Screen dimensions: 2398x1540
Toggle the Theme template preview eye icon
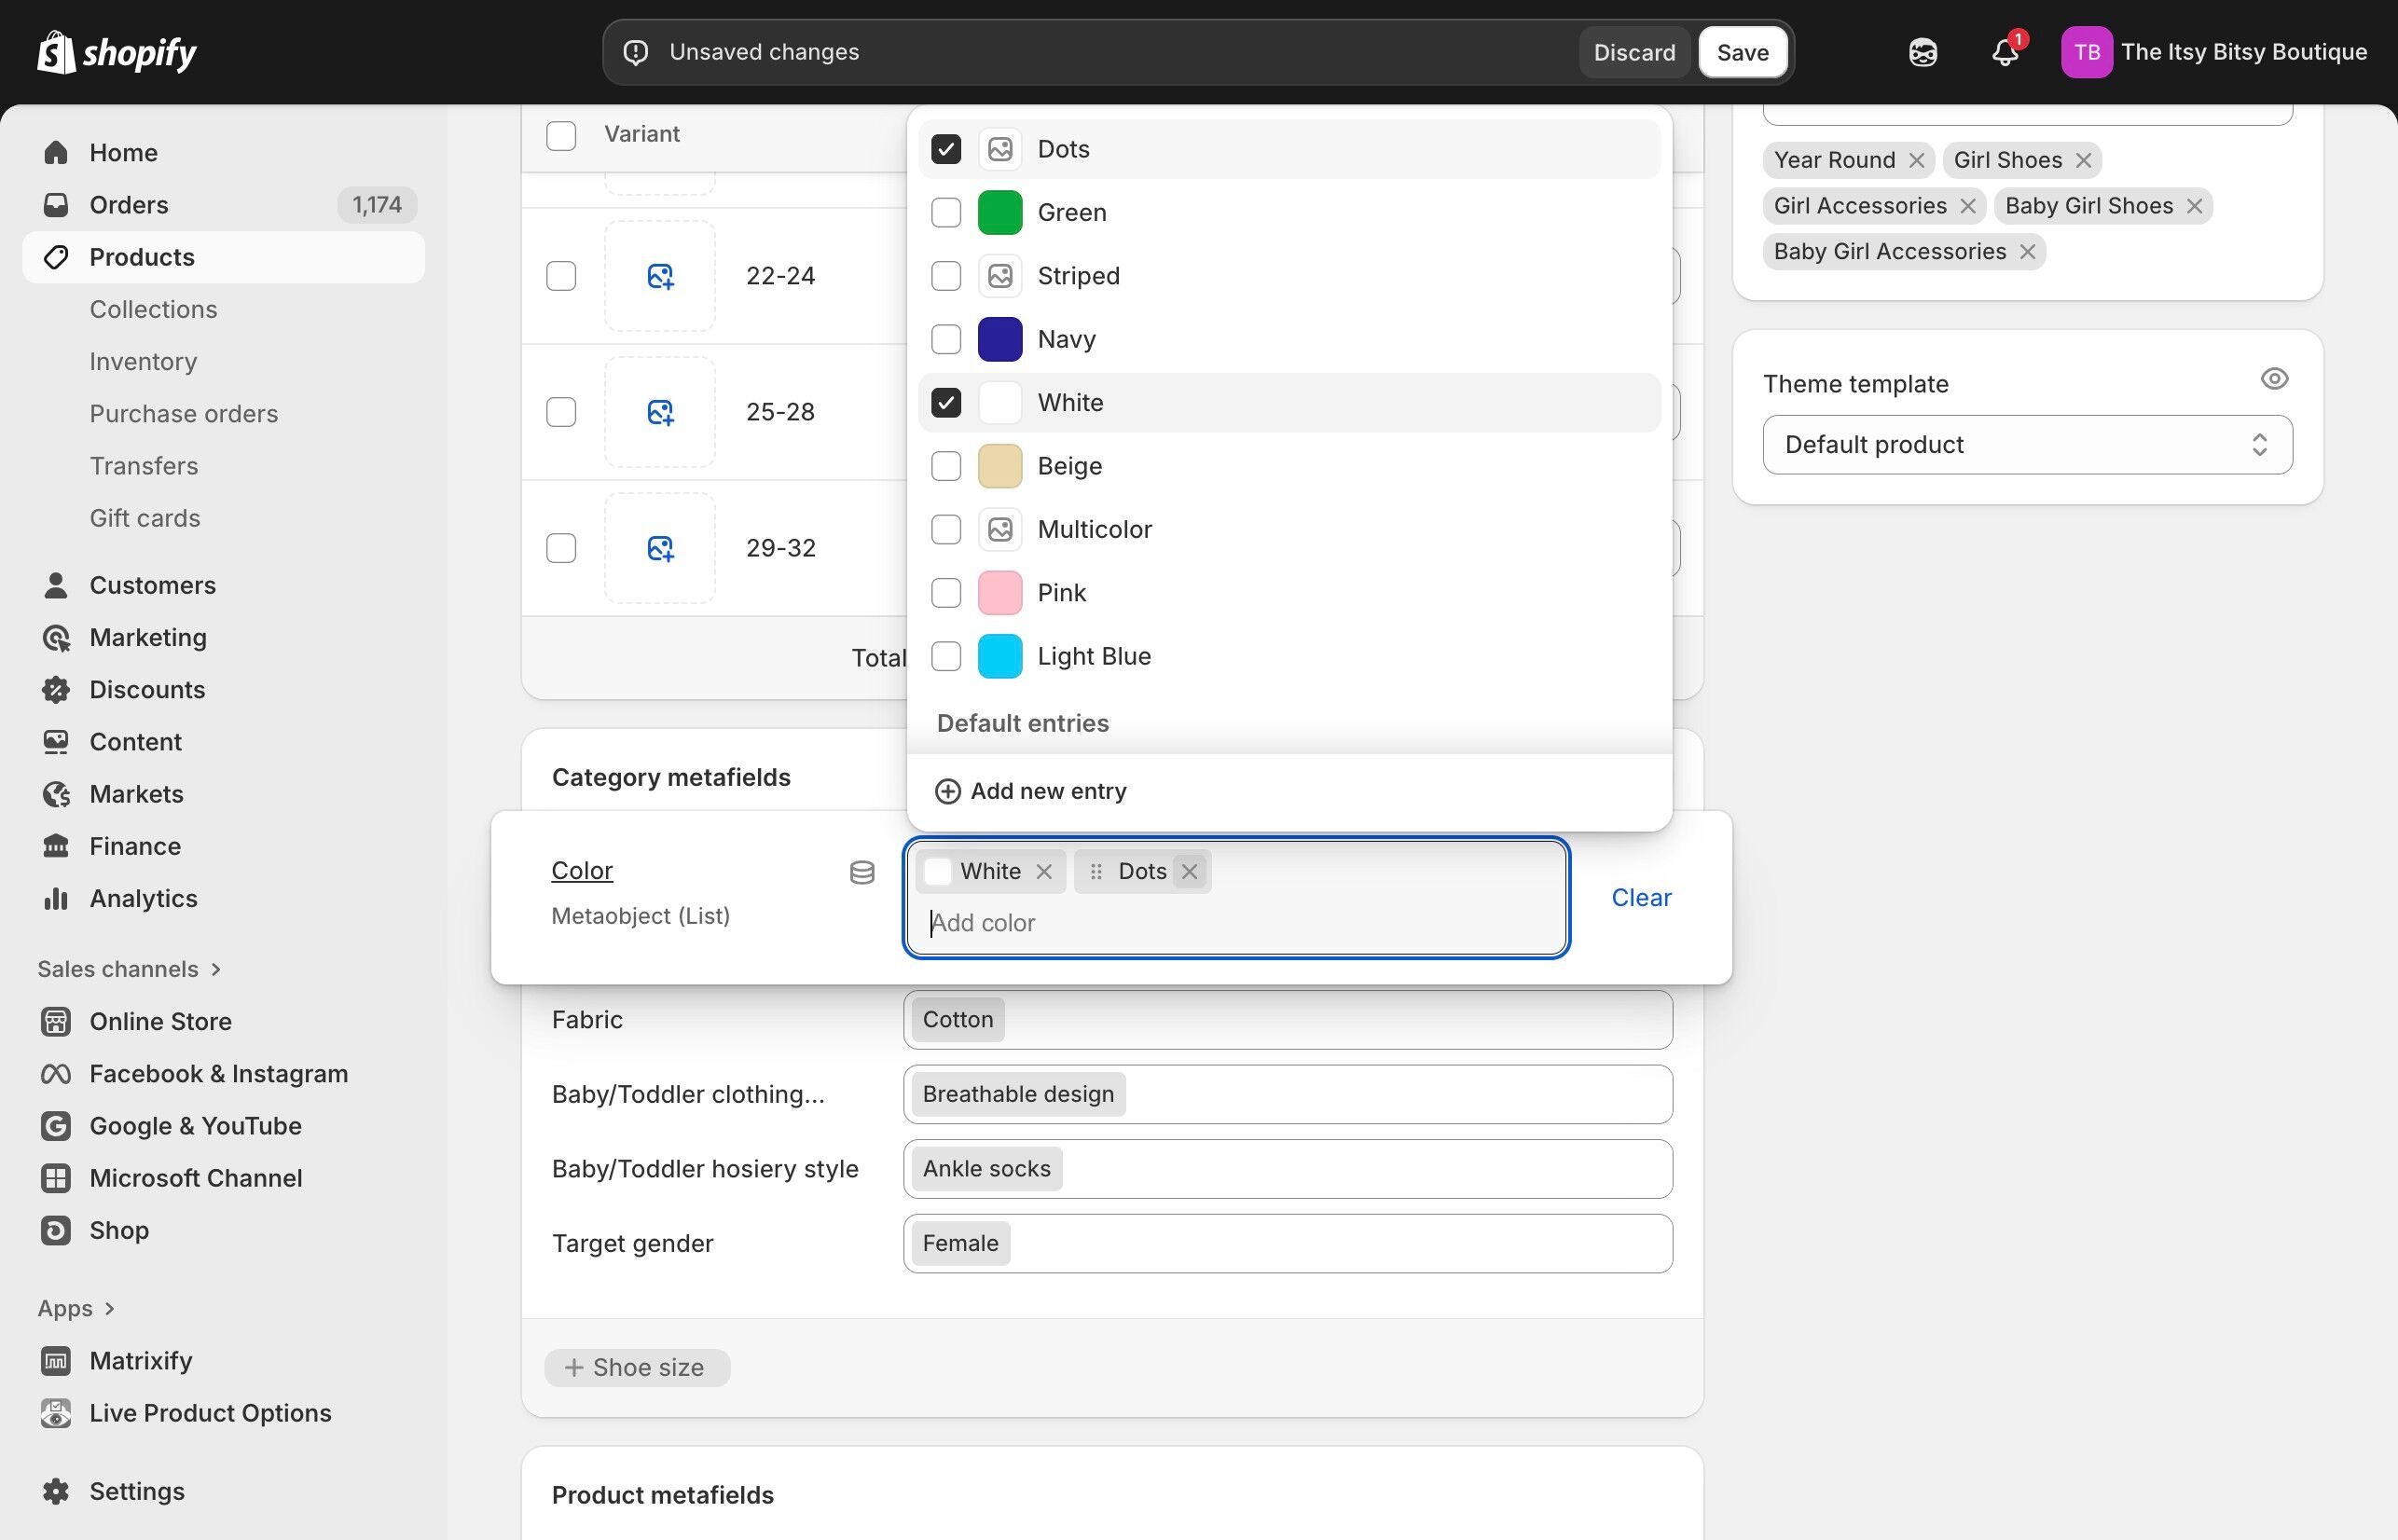click(x=2275, y=378)
